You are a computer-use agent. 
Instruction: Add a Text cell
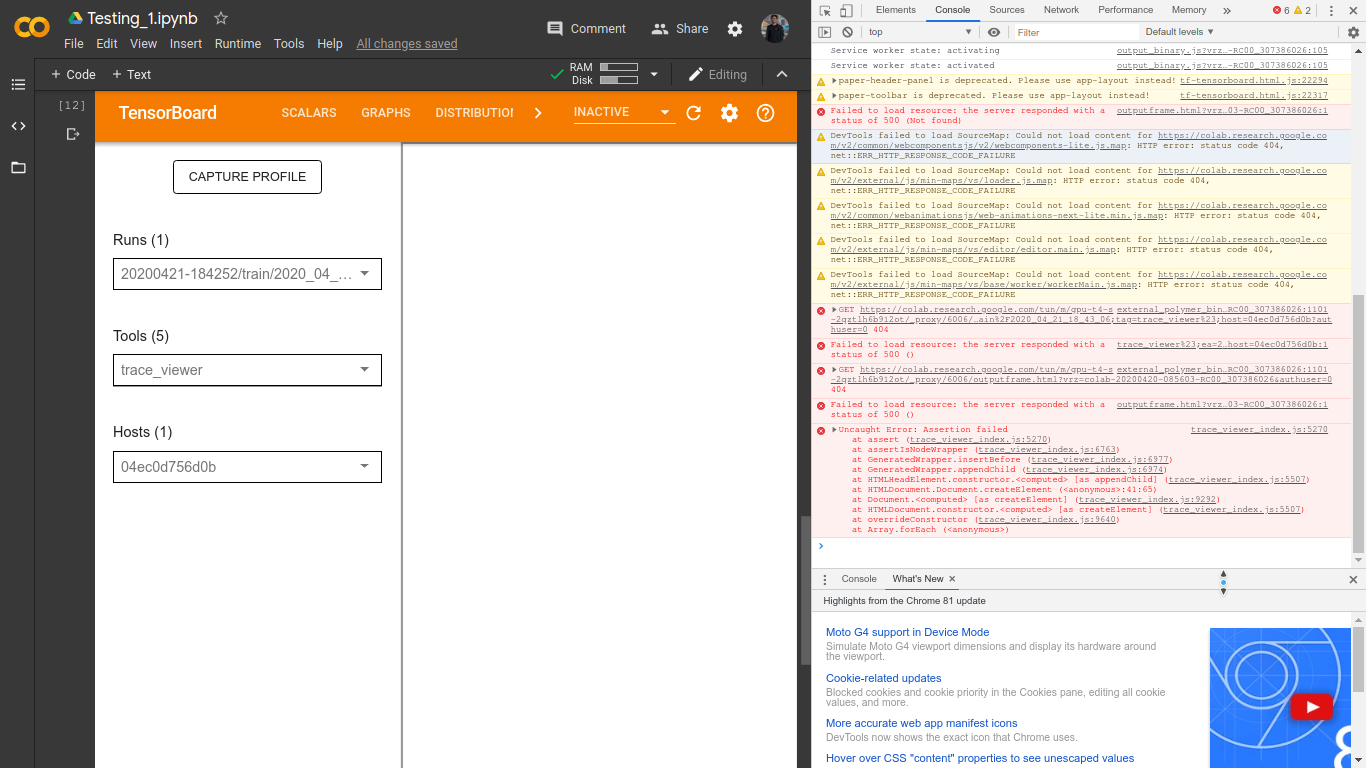click(131, 74)
